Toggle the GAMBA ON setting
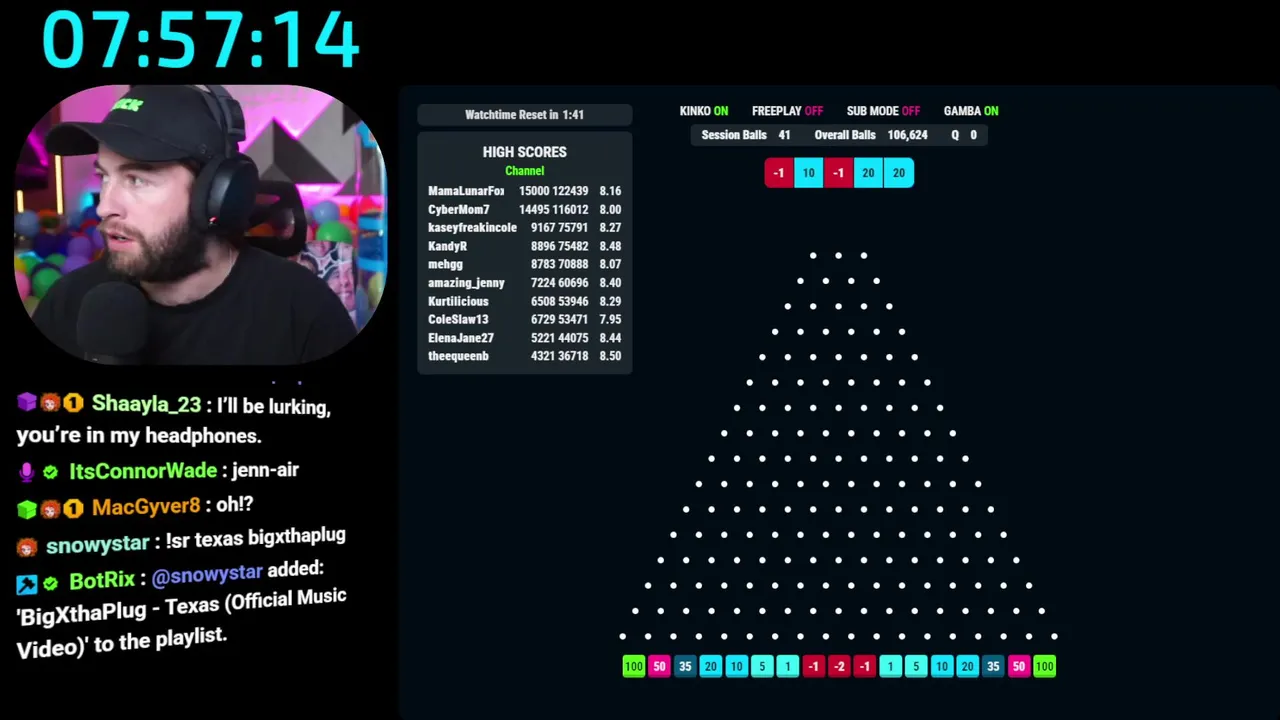The image size is (1280, 720). 971,111
